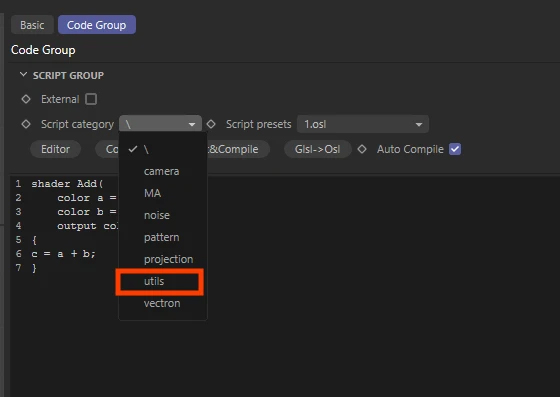Image resolution: width=560 pixels, height=397 pixels.
Task: Click the Code Group heading text
Action: coord(43,50)
